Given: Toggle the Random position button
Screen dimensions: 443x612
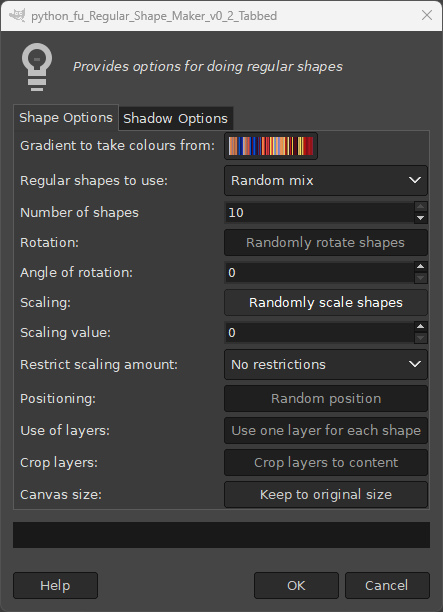Looking at the screenshot, I should [326, 399].
